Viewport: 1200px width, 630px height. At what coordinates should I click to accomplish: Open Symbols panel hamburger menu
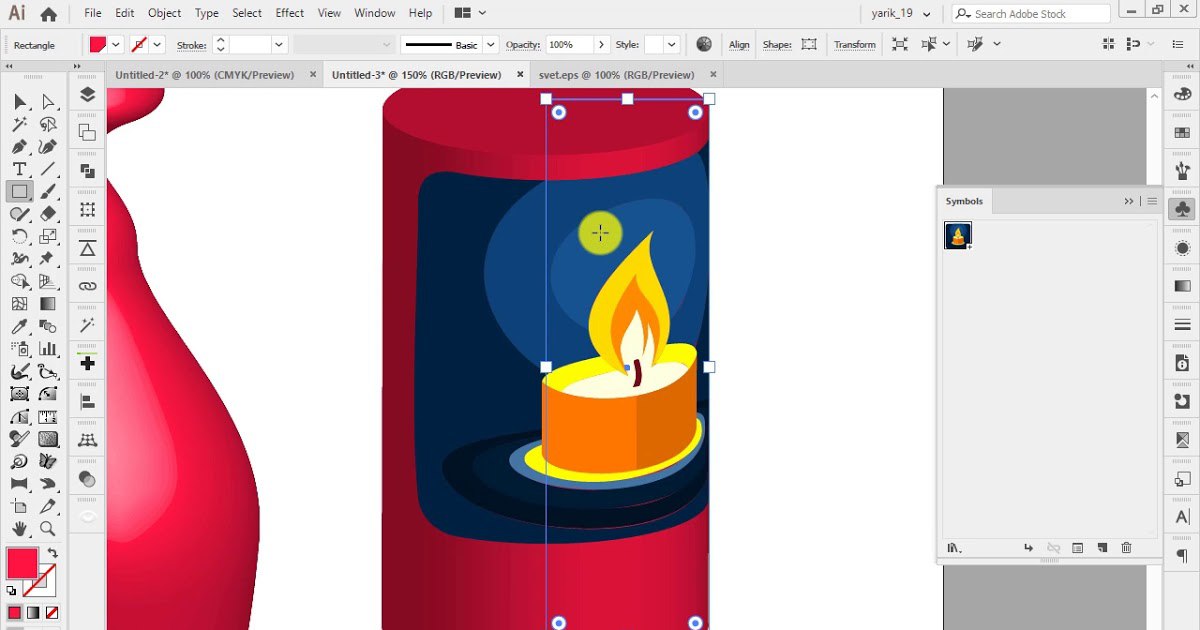[x=1152, y=201]
